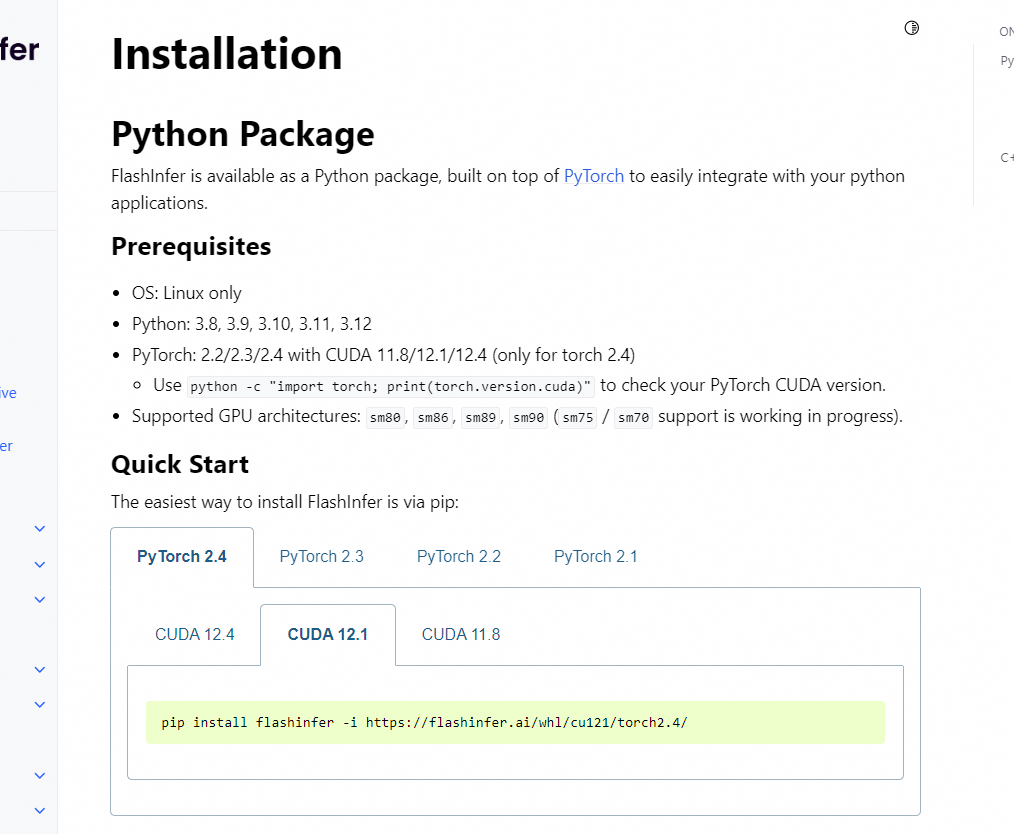Expand the second-to-last sidebar chevron
This screenshot has width=1014, height=834.
(x=40, y=775)
